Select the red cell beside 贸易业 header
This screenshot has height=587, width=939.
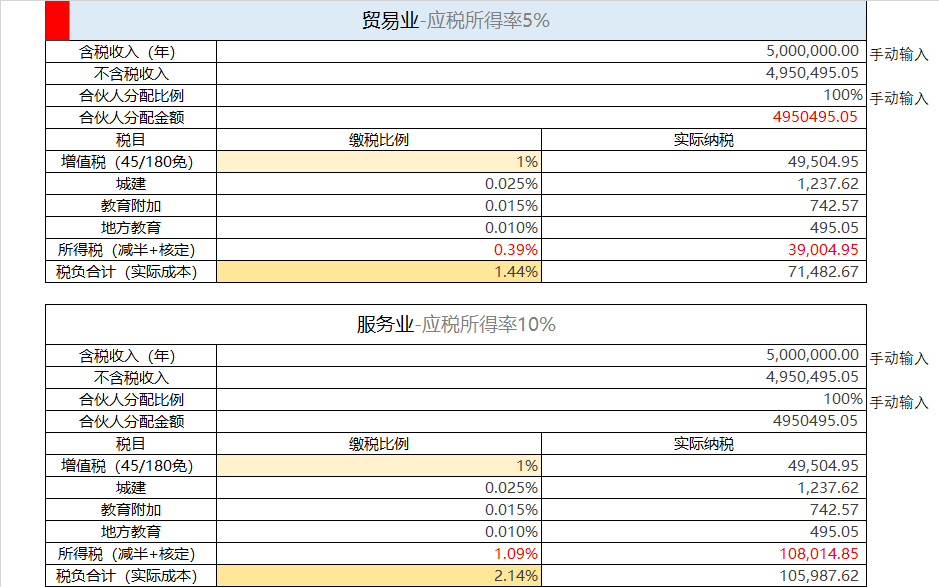[x=57, y=21]
